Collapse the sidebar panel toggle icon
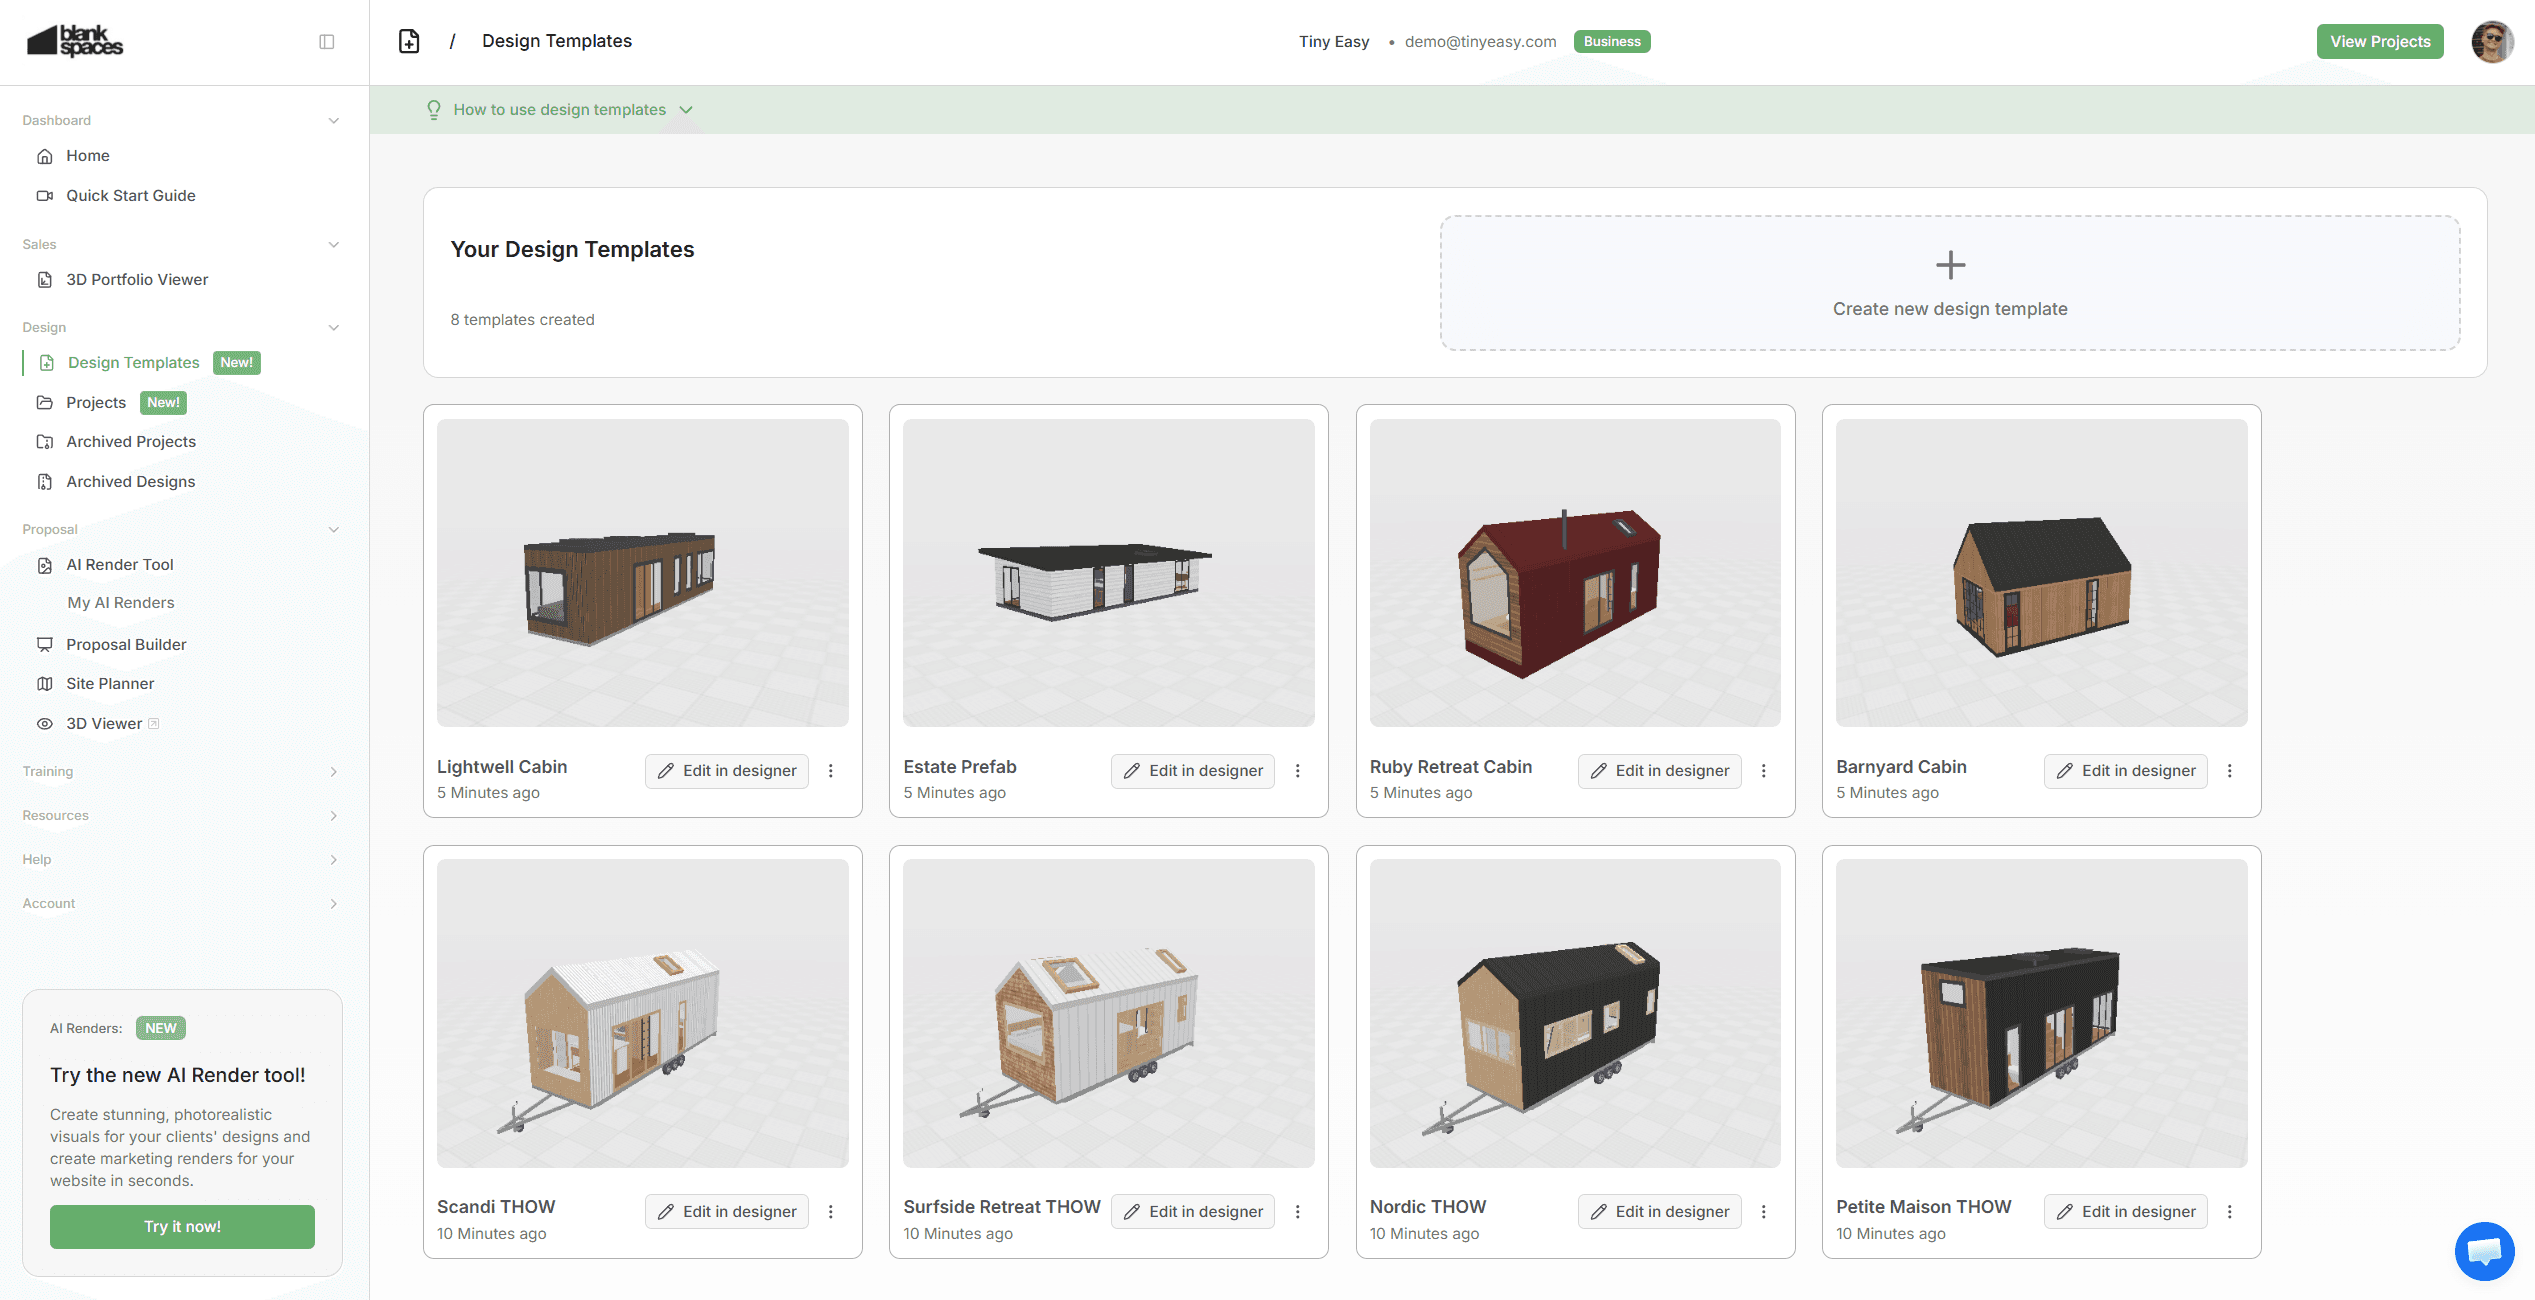This screenshot has height=1300, width=2535. (x=326, y=41)
